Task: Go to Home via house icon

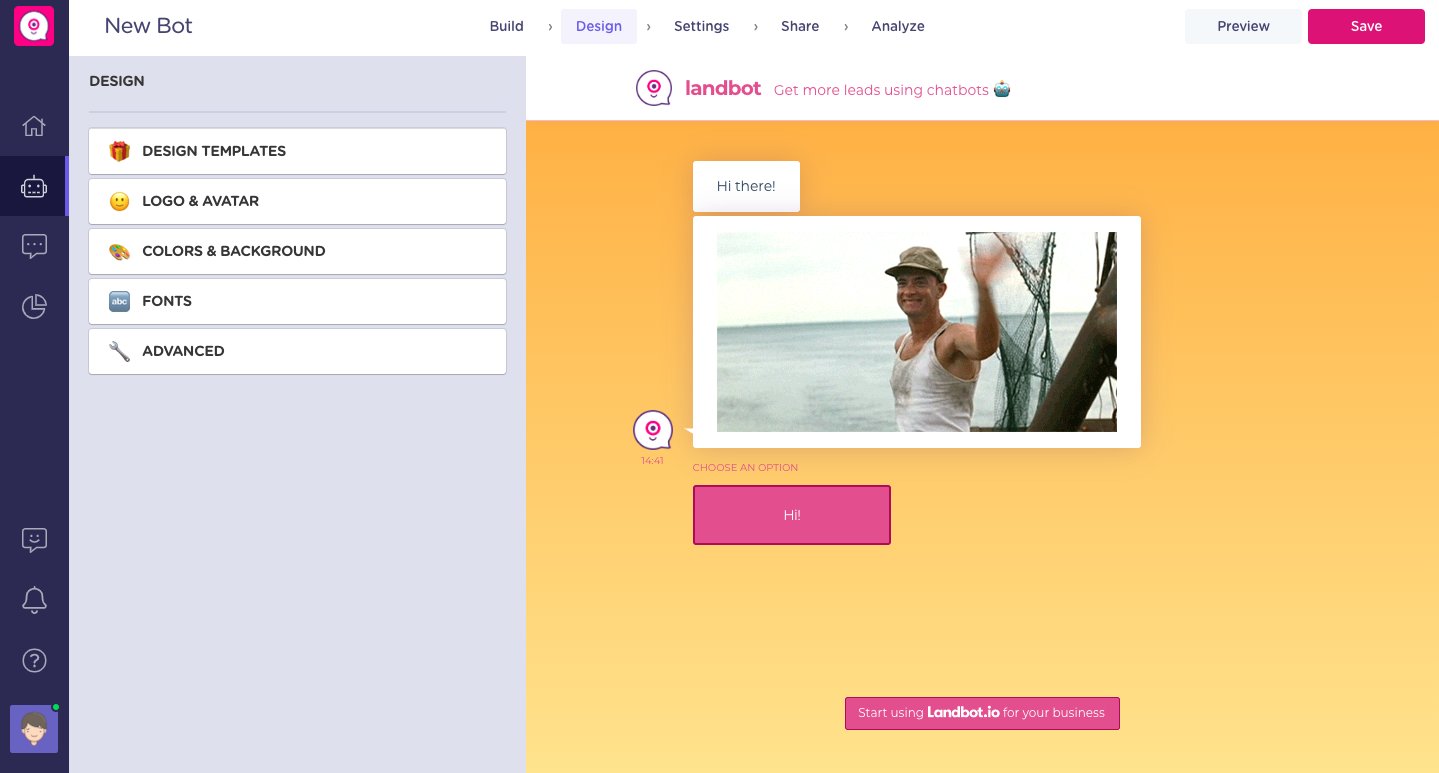Action: [x=34, y=126]
